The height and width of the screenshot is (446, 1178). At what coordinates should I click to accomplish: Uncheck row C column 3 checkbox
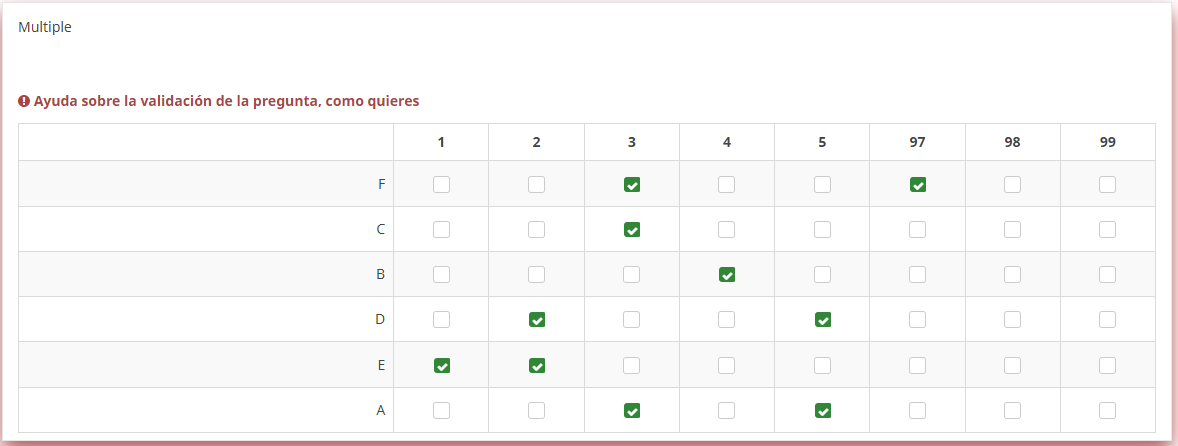(632, 230)
